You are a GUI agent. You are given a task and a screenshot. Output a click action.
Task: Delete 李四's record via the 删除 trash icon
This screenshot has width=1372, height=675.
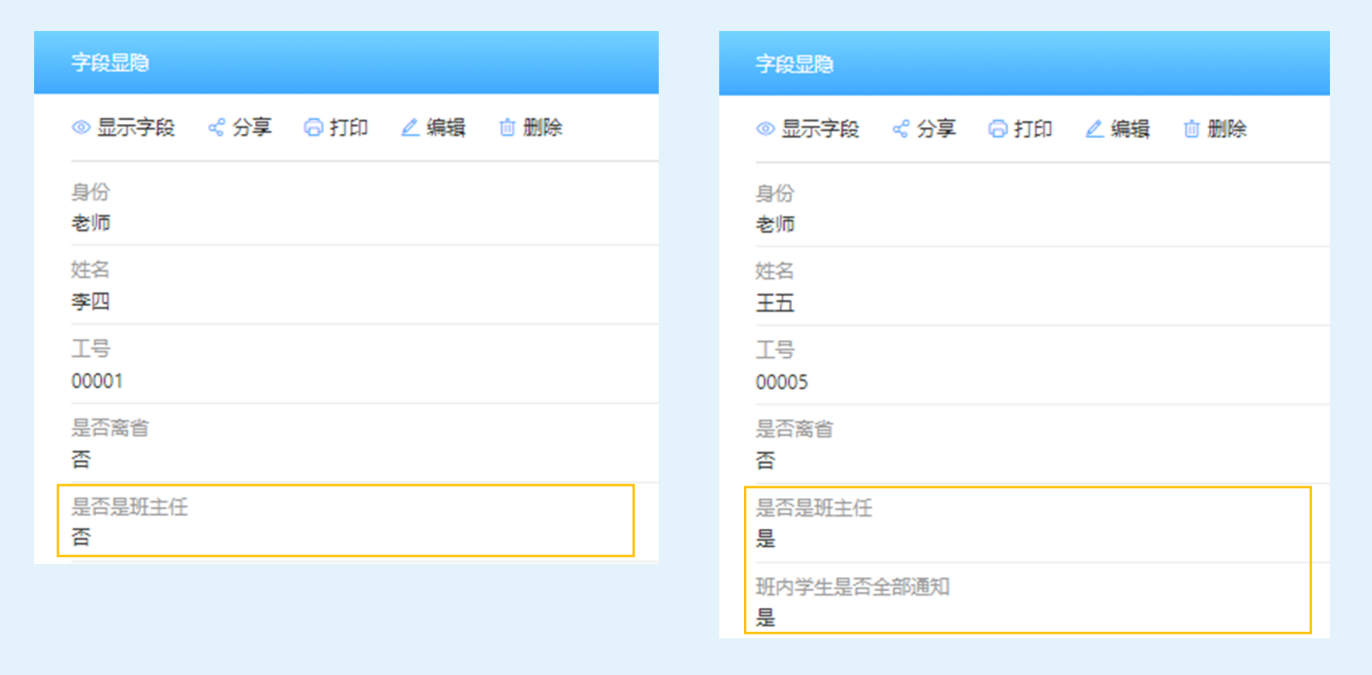point(508,128)
